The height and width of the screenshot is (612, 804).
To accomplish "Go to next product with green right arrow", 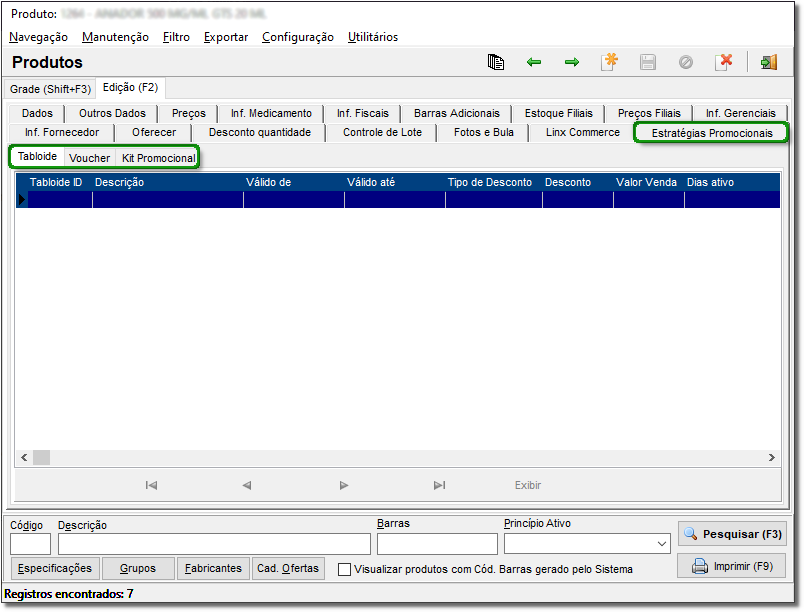I will [572, 63].
